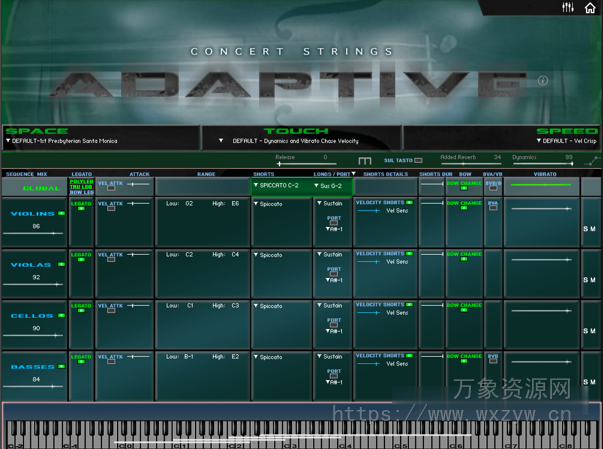Mute the Cellos section
This screenshot has height=449, width=603.
pyautogui.click(x=593, y=331)
